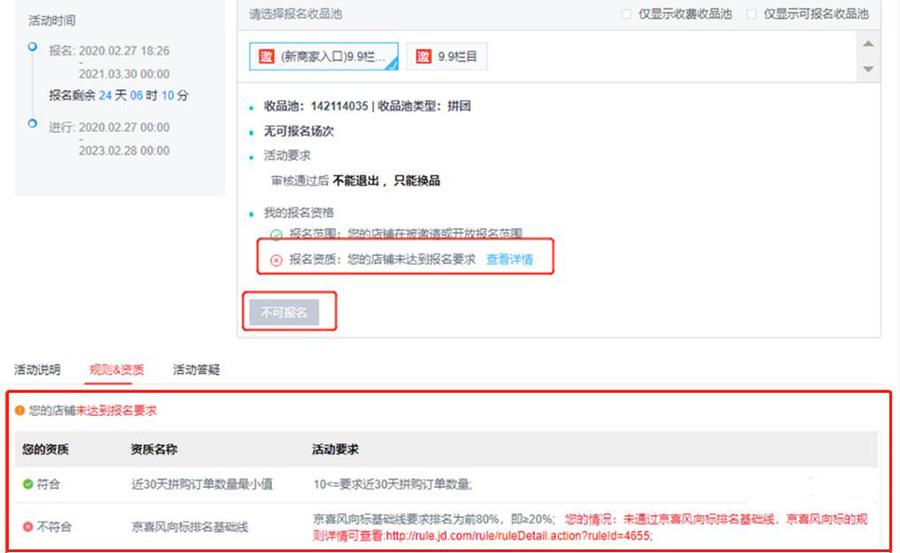The height and width of the screenshot is (553, 900).
Task: Click the orange warning icon above qualification table
Action: [19, 411]
